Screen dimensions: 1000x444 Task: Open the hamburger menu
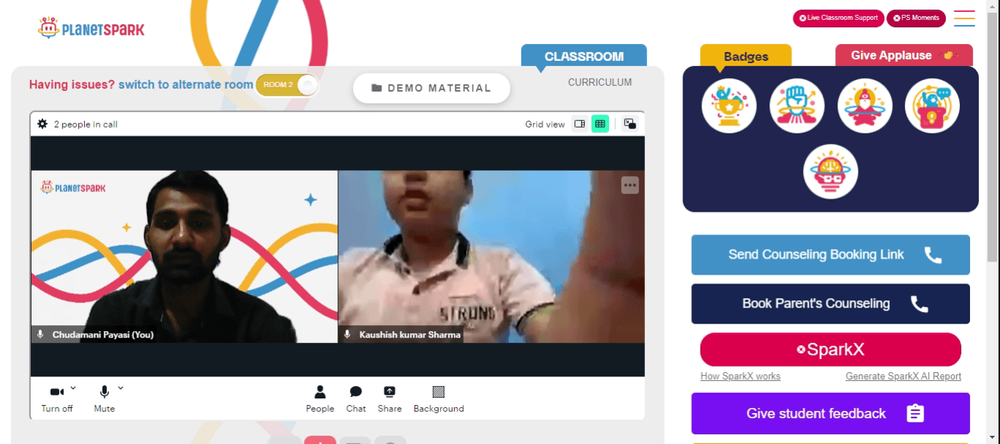tap(964, 18)
